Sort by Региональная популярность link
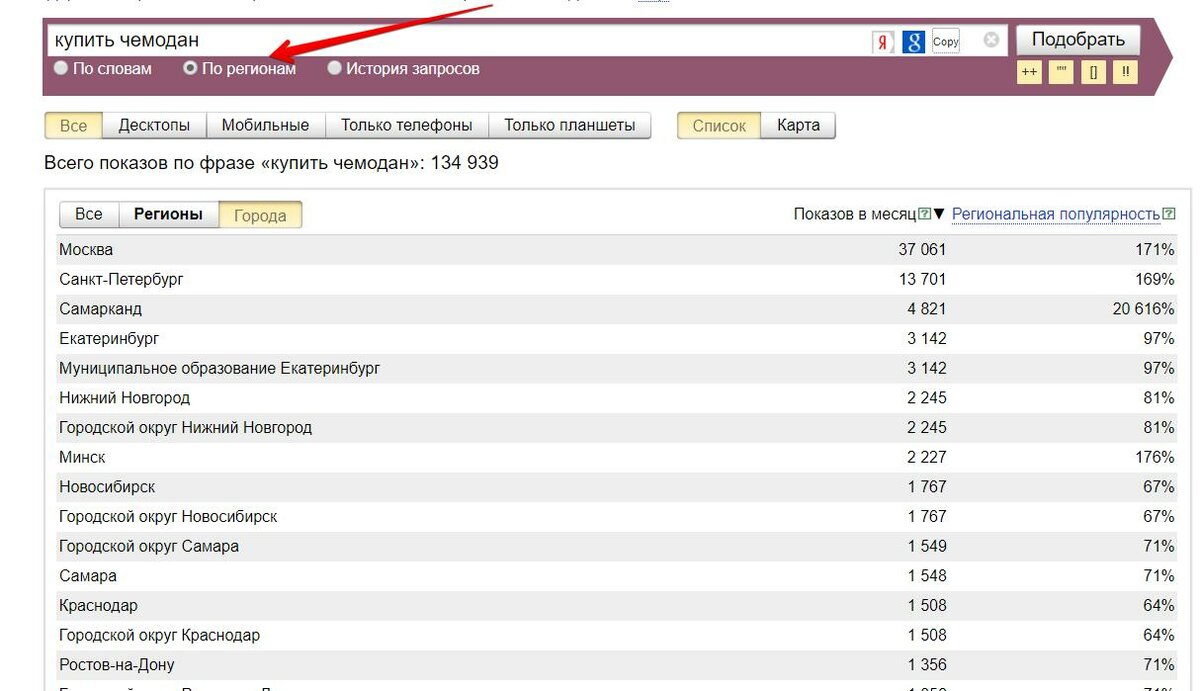1200x691 pixels. click(x=1056, y=214)
